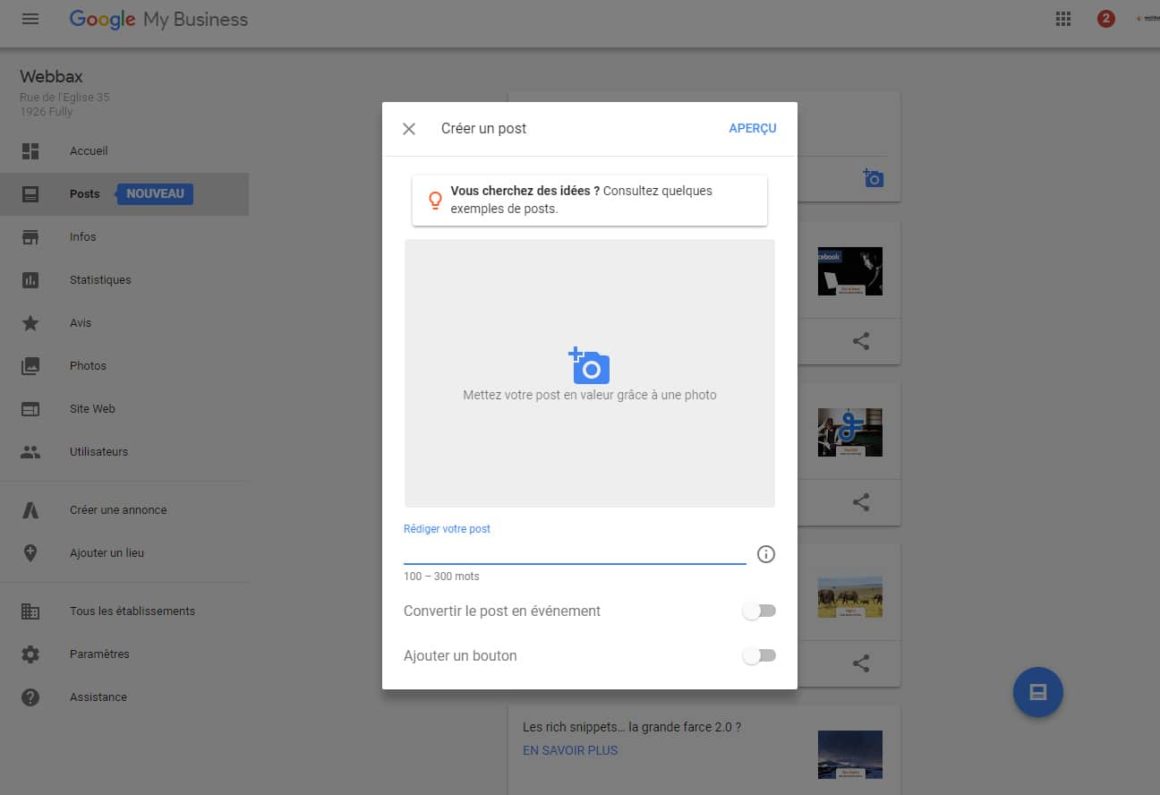
Task: Click the red notifications badge
Action: [1106, 19]
